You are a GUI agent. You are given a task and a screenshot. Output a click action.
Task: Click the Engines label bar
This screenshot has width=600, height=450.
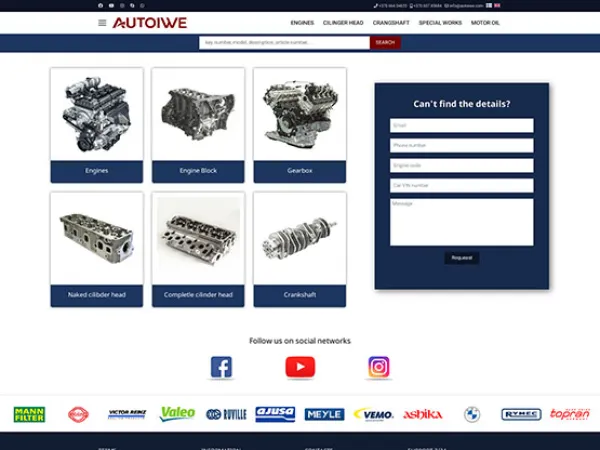click(x=97, y=171)
